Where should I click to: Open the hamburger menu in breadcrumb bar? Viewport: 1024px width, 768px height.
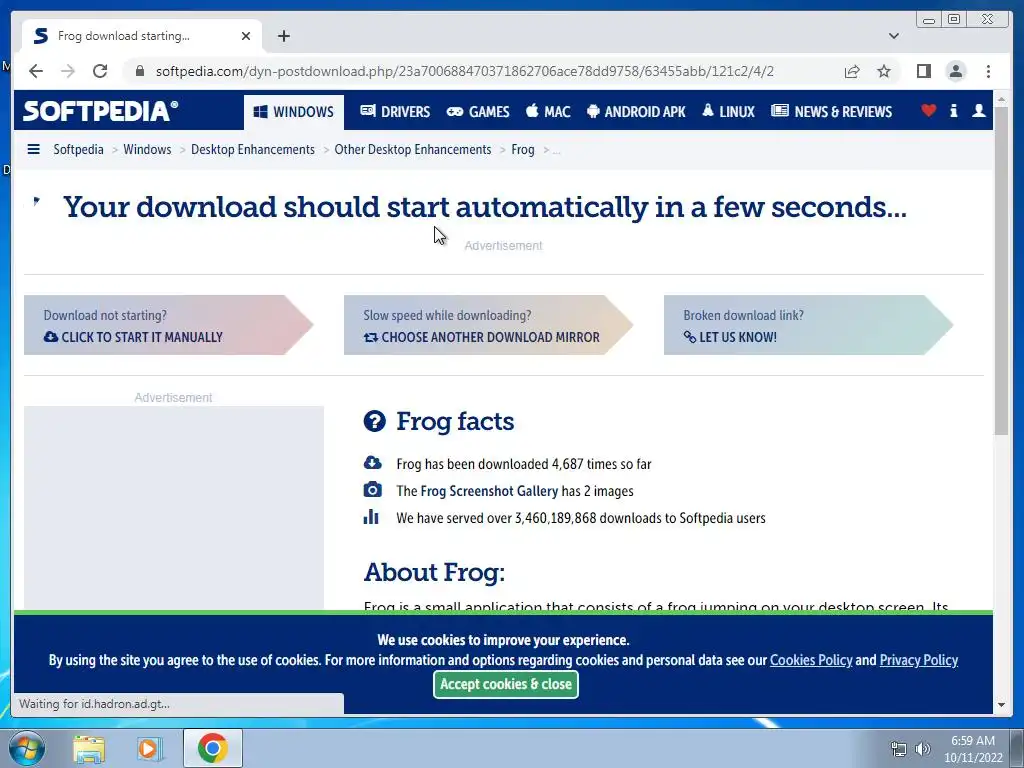pyautogui.click(x=33, y=150)
